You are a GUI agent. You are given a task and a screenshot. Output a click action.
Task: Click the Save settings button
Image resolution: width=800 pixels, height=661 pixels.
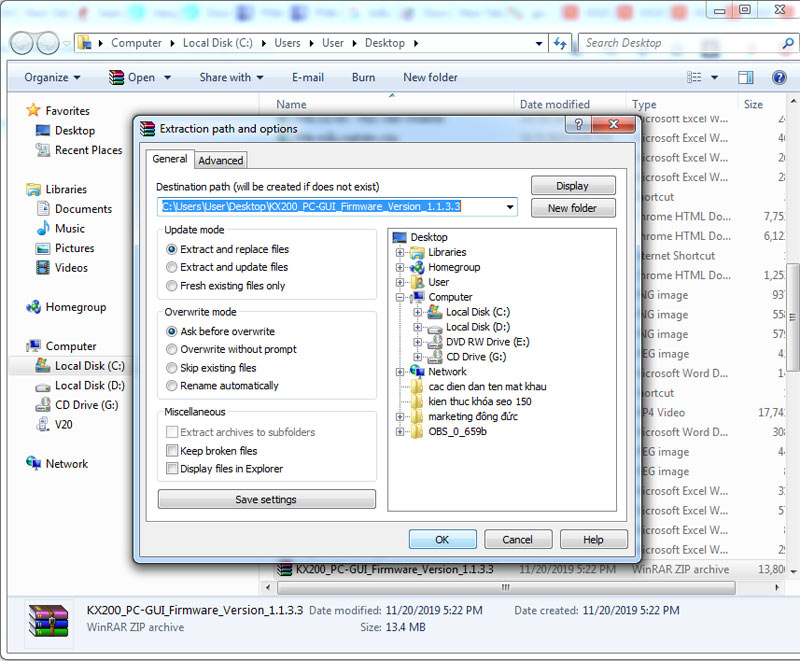(266, 499)
